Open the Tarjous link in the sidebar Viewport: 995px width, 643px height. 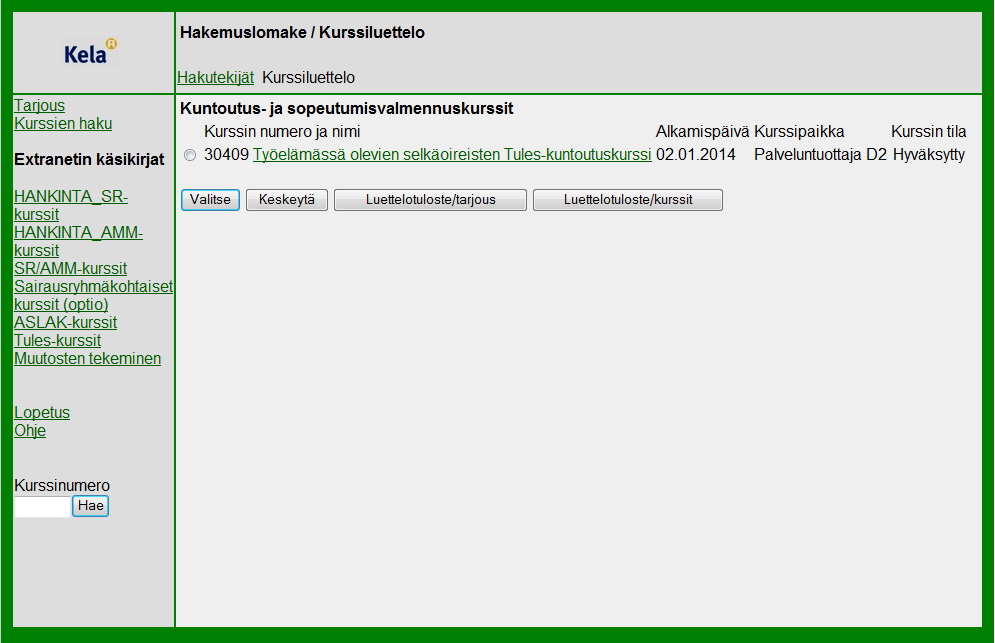coord(39,105)
